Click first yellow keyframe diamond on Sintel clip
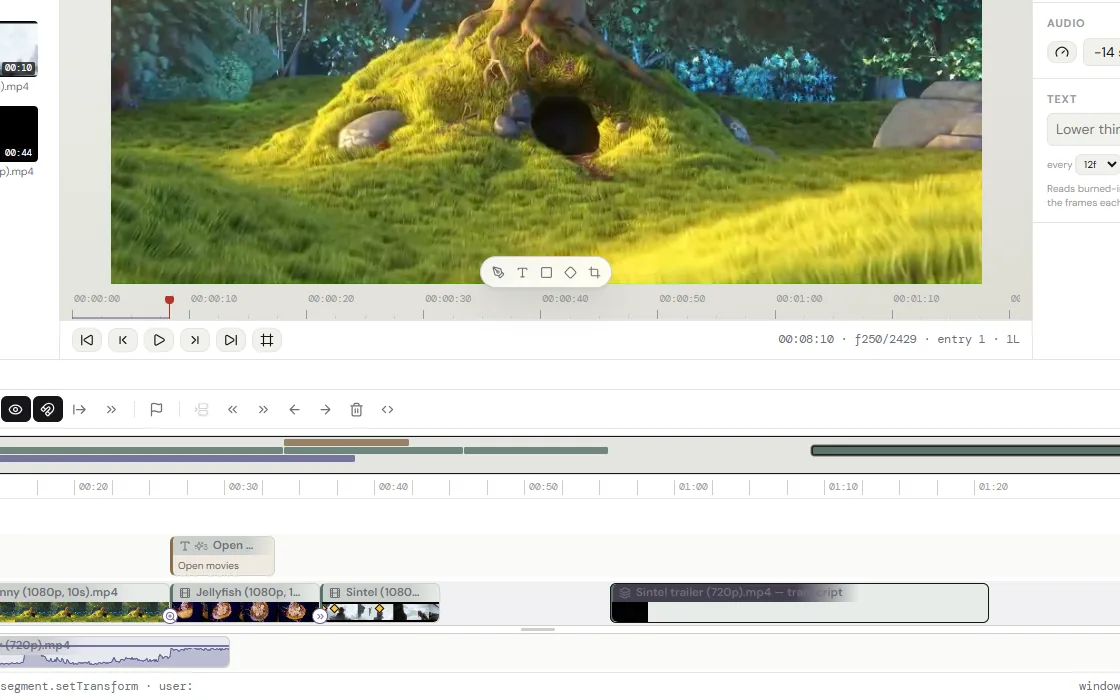 334,609
